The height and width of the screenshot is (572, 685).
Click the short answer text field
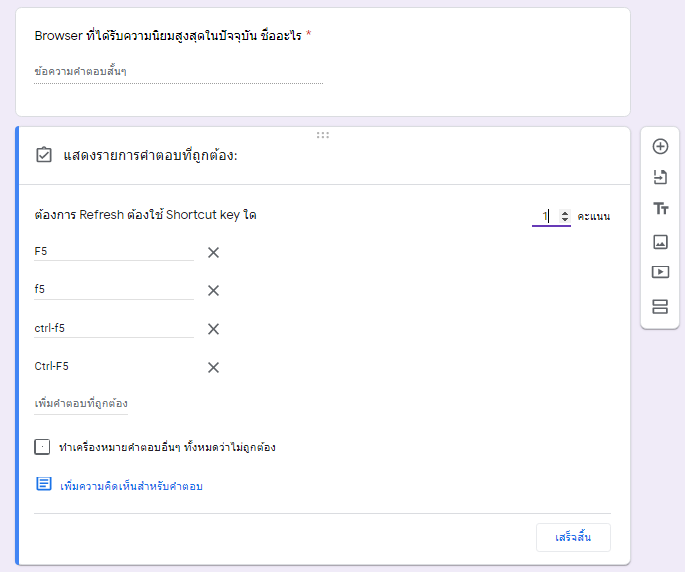178,72
